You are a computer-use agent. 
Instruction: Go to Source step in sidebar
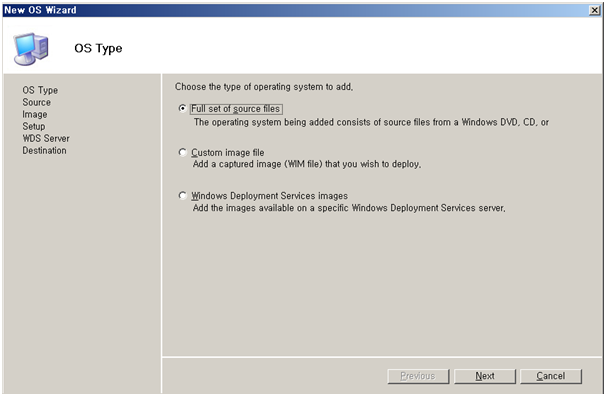pyautogui.click(x=36, y=102)
